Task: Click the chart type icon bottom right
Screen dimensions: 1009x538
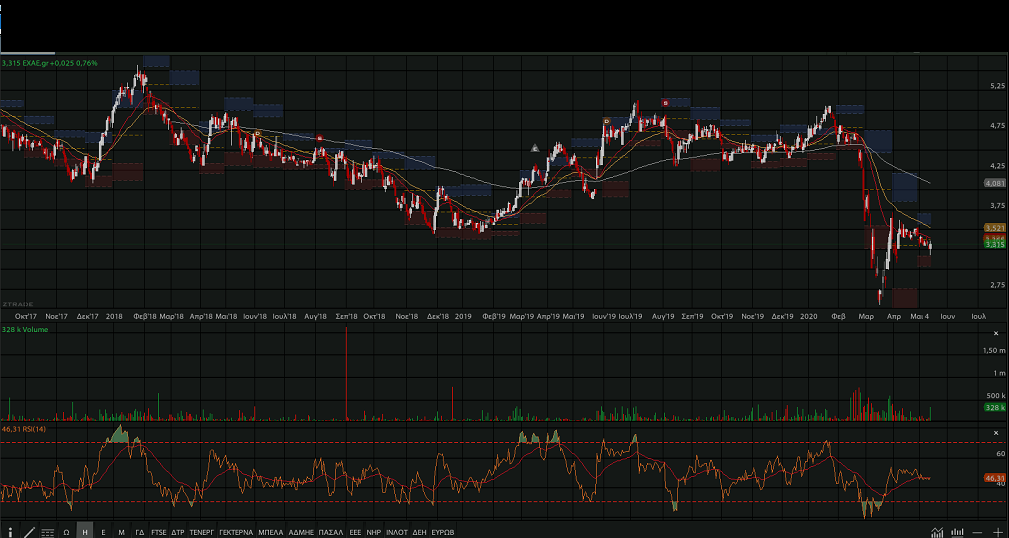Action: [x=937, y=531]
